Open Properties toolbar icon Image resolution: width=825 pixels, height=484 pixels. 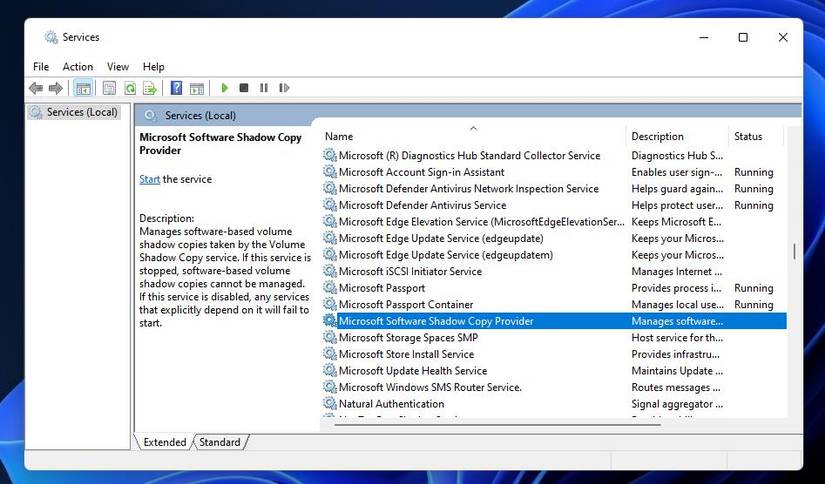(109, 88)
